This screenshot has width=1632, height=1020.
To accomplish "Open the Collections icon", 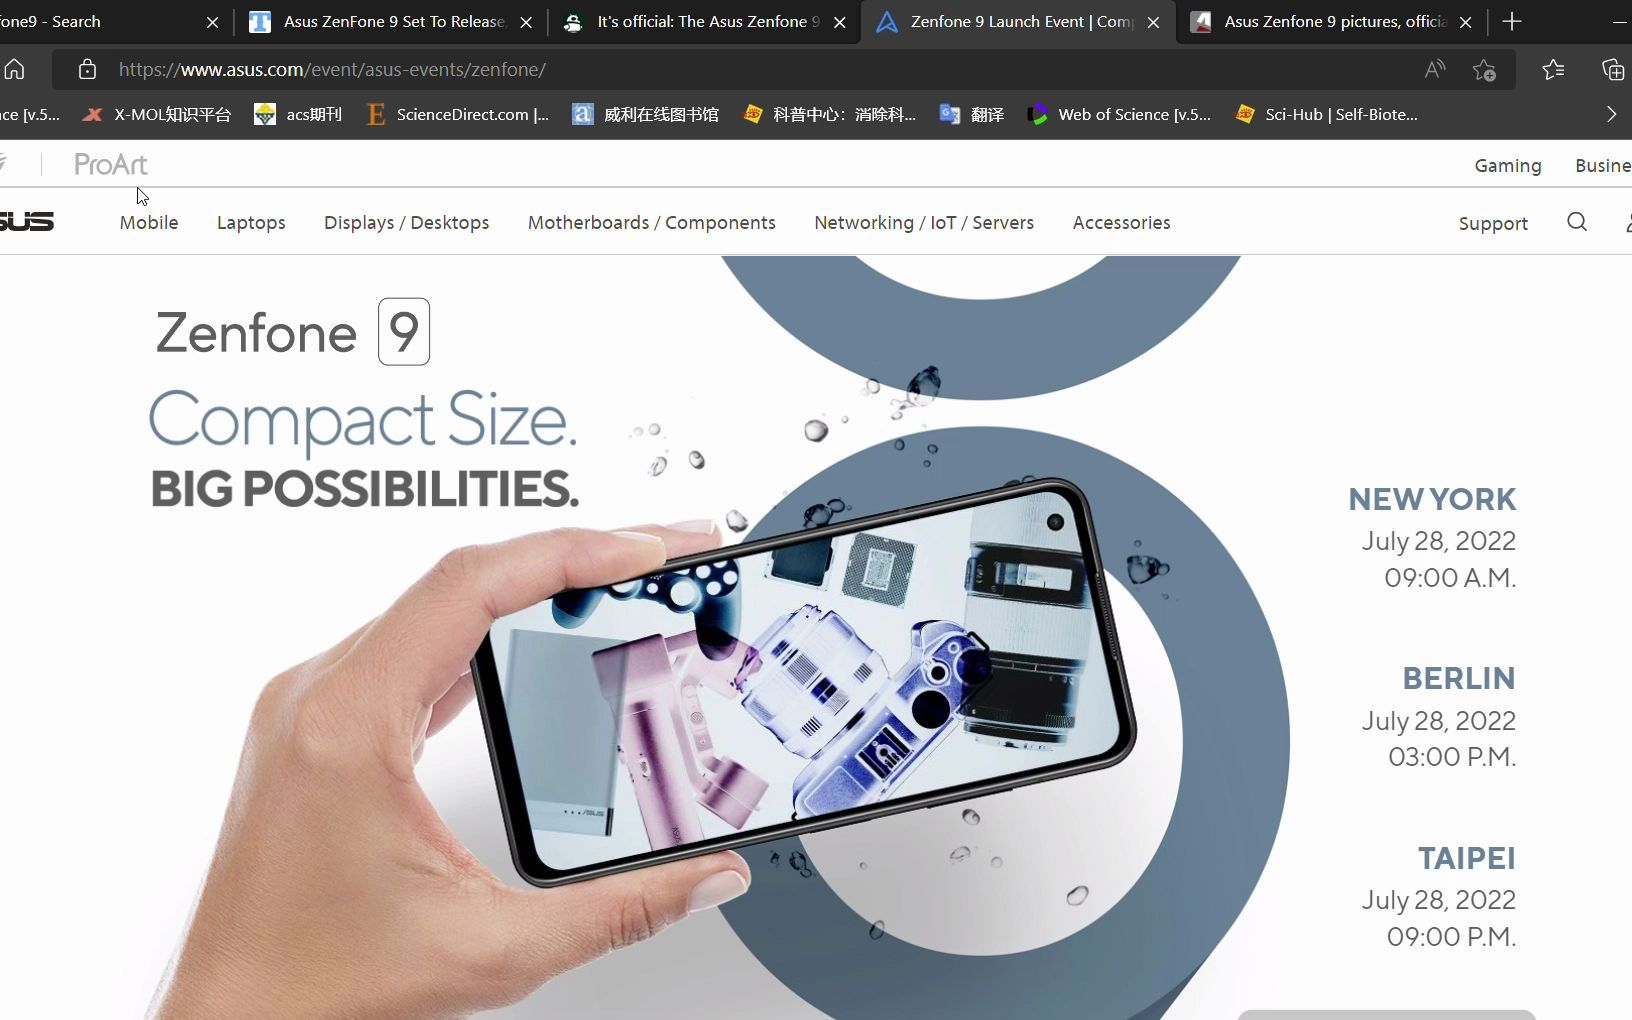I will point(1613,69).
